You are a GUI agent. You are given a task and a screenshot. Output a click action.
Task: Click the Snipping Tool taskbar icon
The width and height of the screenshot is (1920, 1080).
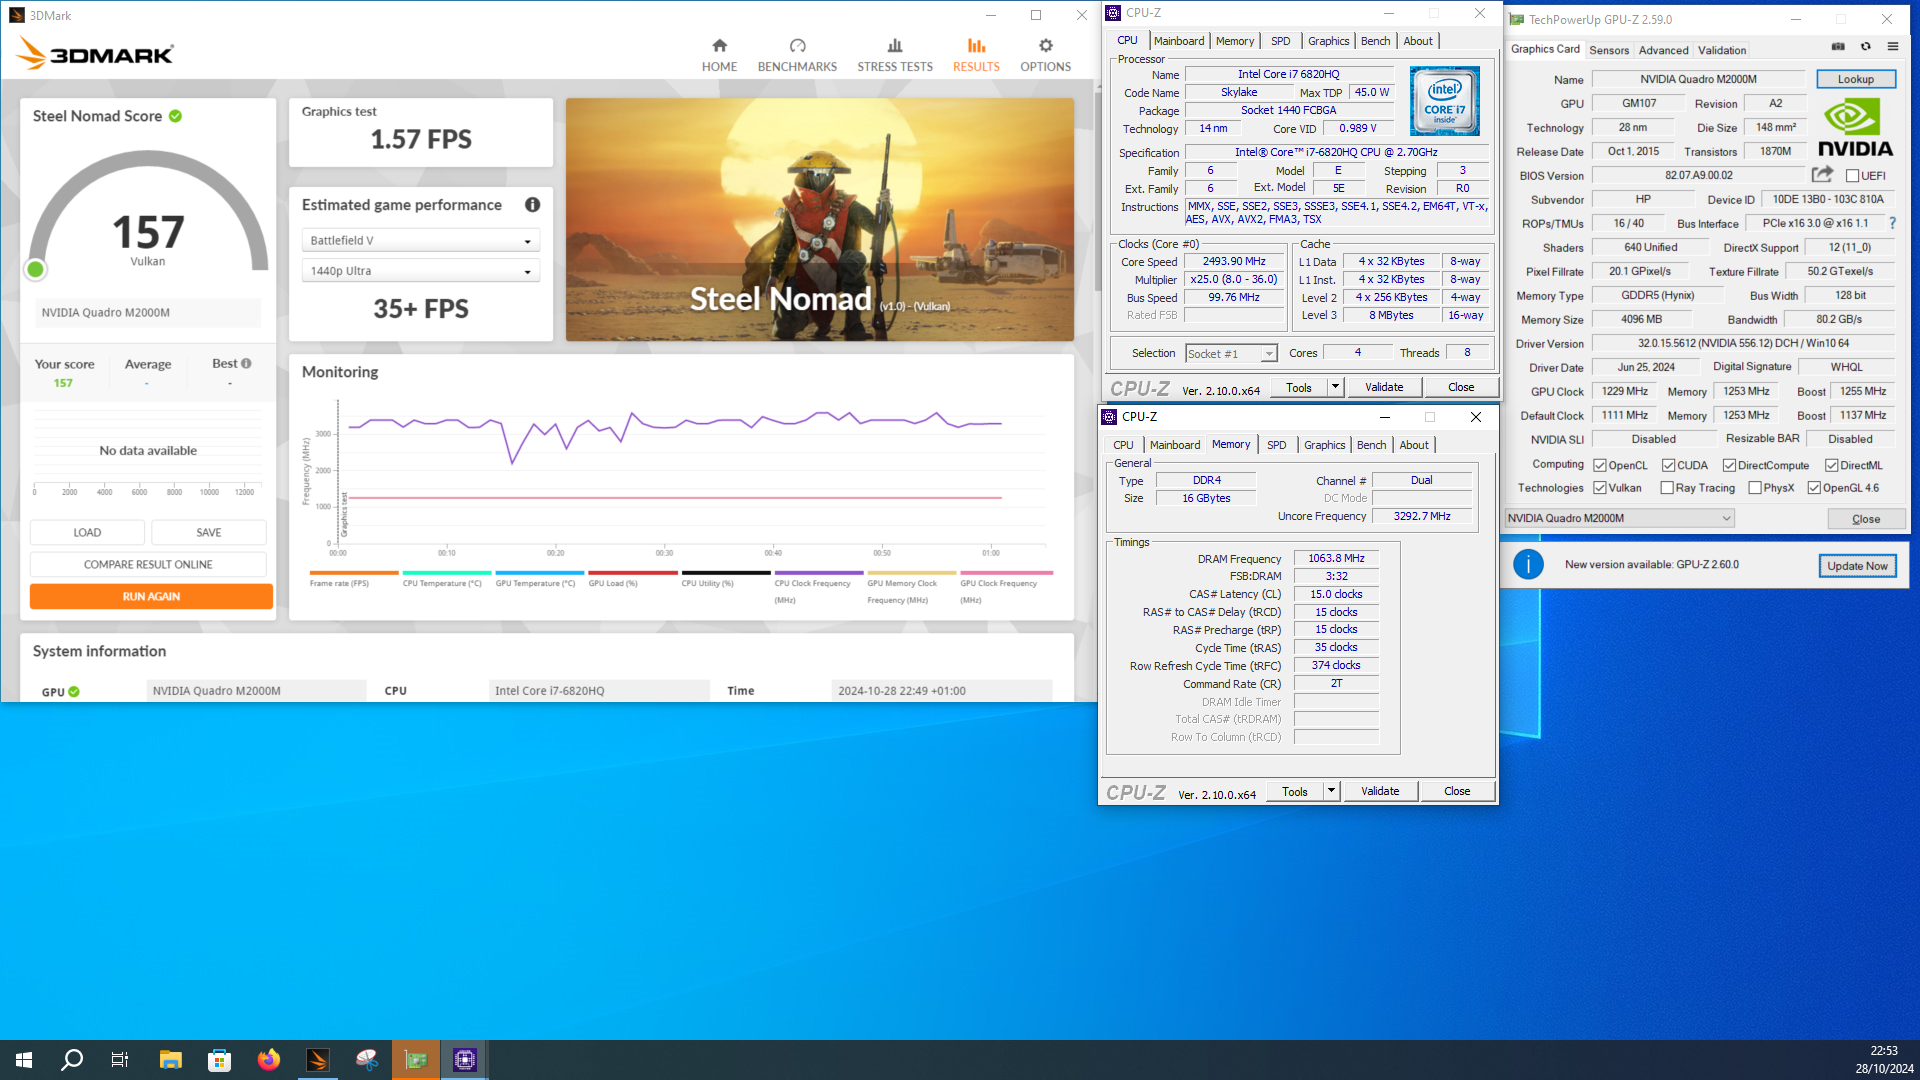(x=367, y=1060)
